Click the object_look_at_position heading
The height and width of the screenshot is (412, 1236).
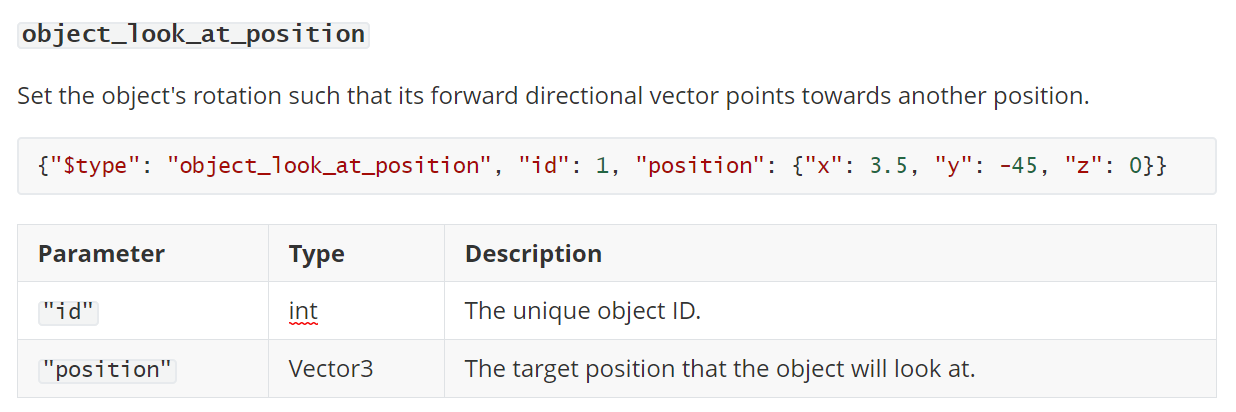coord(194,34)
